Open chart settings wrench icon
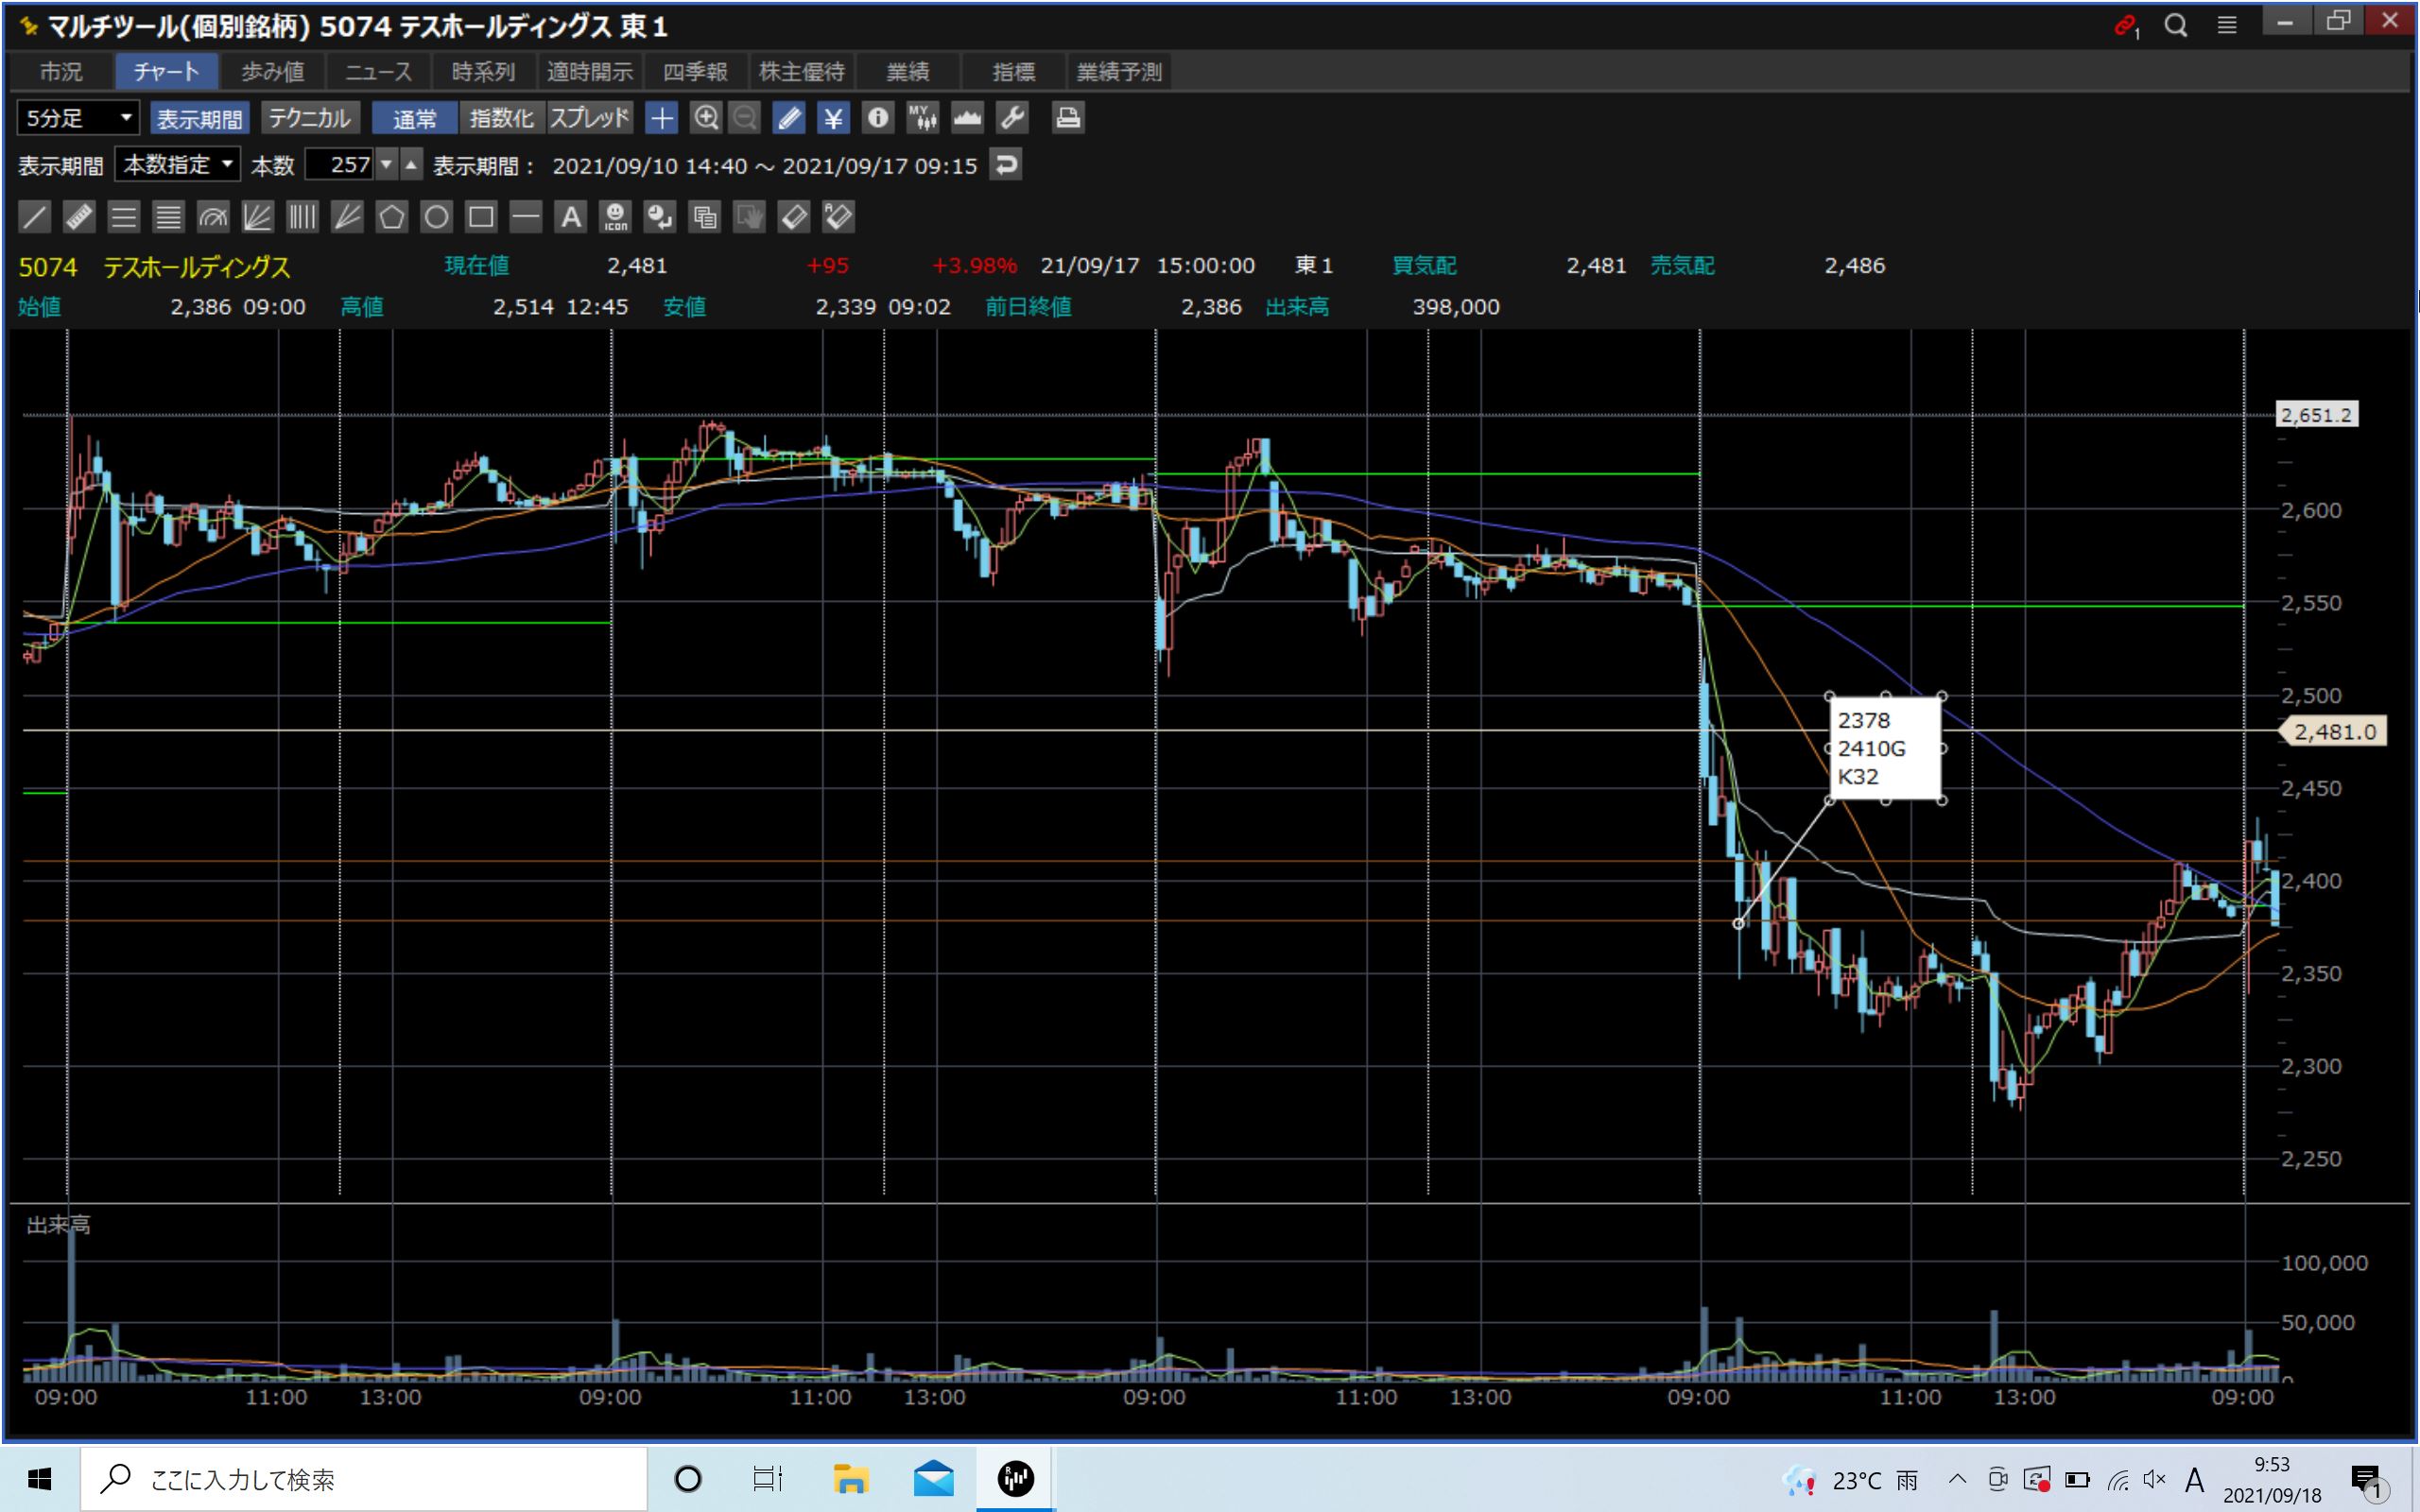 tap(1012, 118)
